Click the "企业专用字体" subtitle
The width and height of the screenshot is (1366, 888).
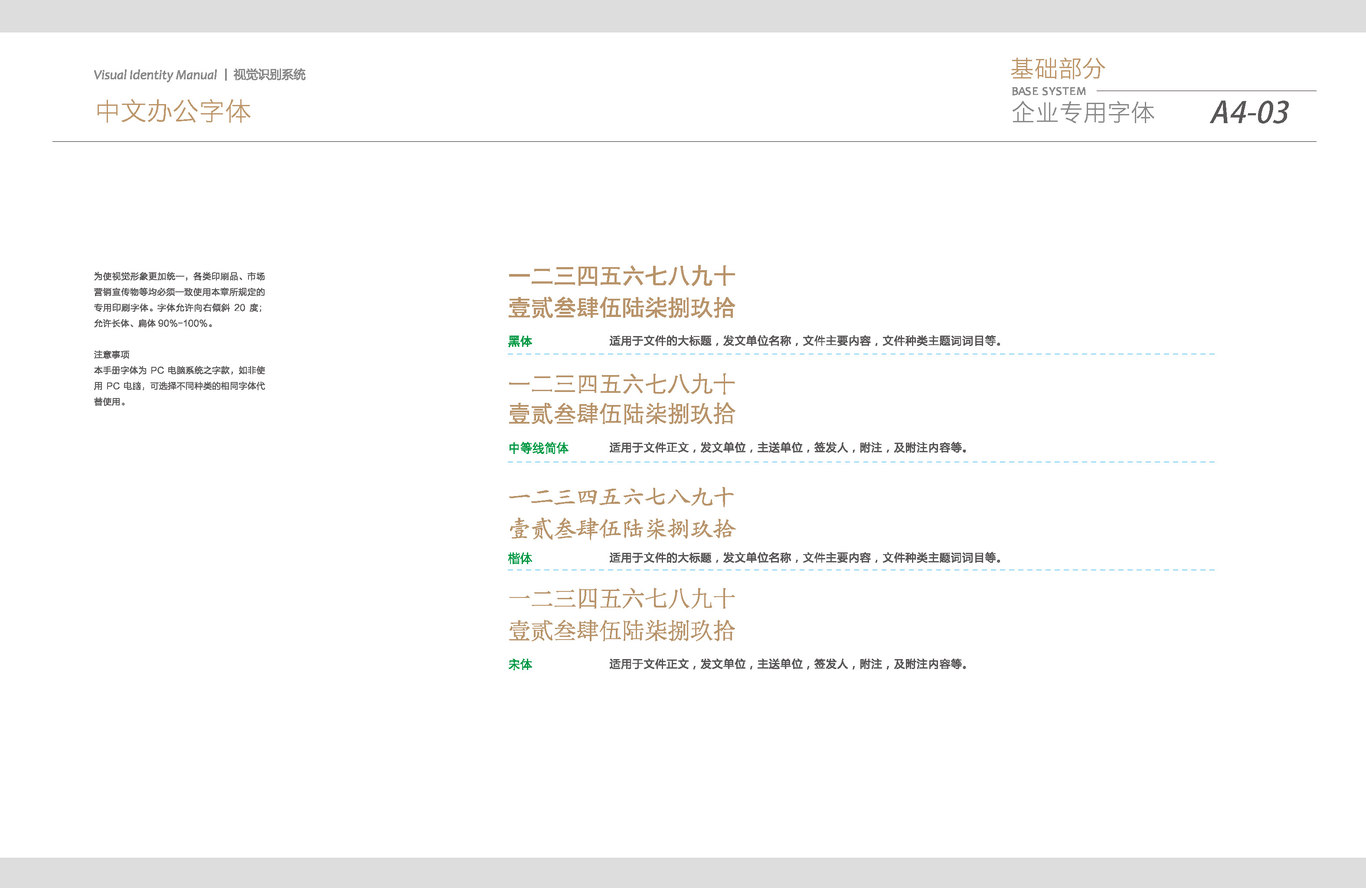pyautogui.click(x=1083, y=113)
